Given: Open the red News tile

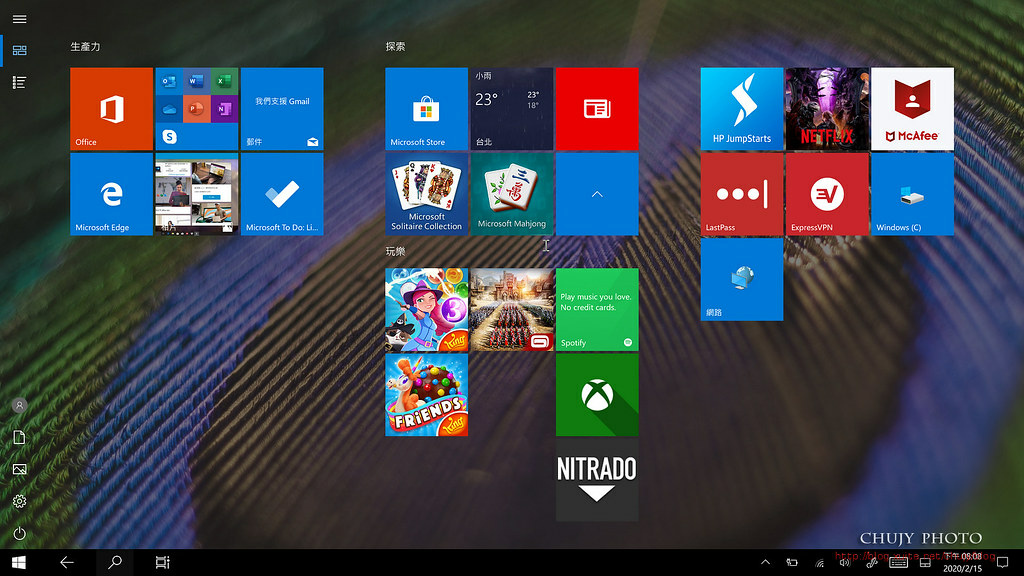Looking at the screenshot, I should (x=597, y=109).
